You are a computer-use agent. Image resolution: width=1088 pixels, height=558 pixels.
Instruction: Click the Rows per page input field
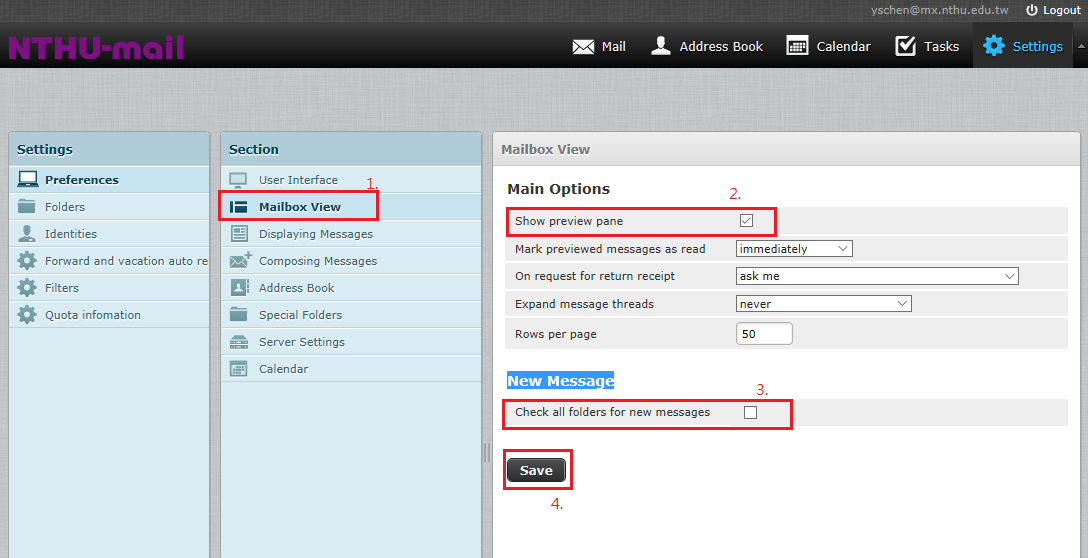pos(764,334)
